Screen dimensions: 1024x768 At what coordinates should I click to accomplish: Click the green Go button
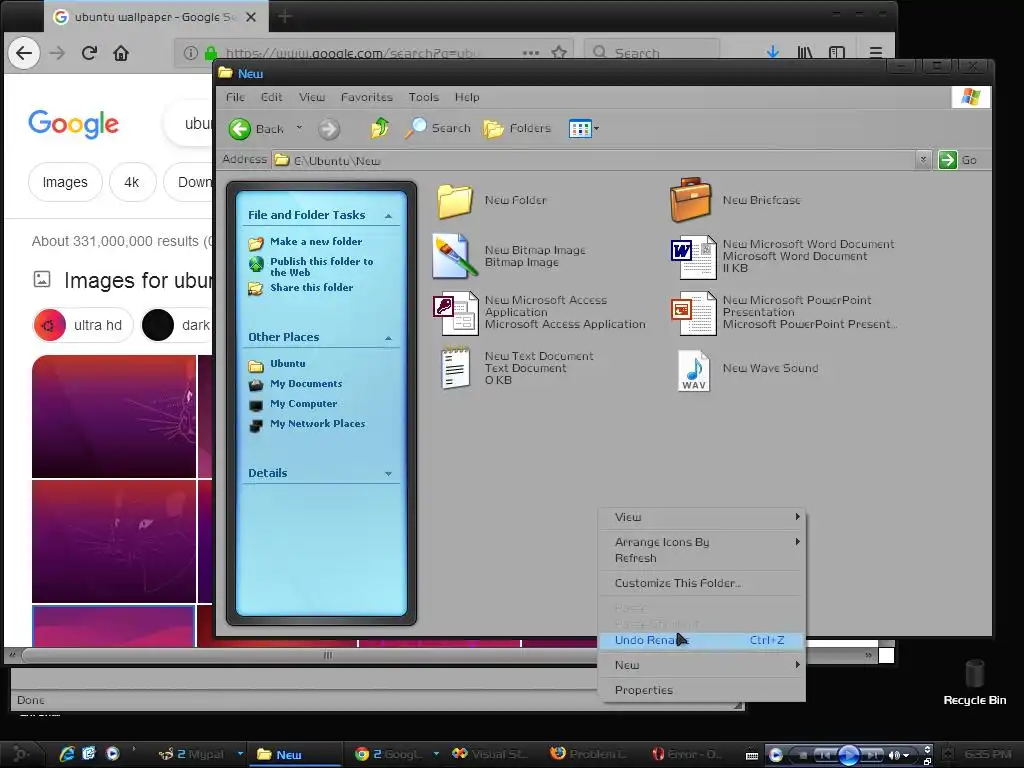(x=958, y=159)
